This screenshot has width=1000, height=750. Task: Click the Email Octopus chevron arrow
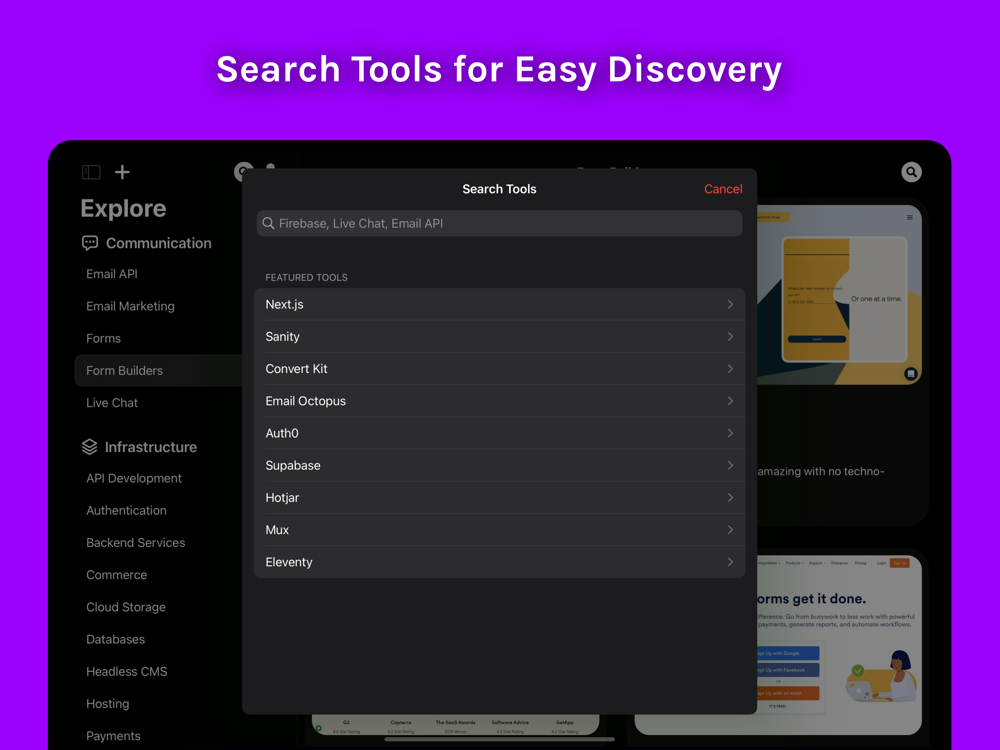(730, 401)
